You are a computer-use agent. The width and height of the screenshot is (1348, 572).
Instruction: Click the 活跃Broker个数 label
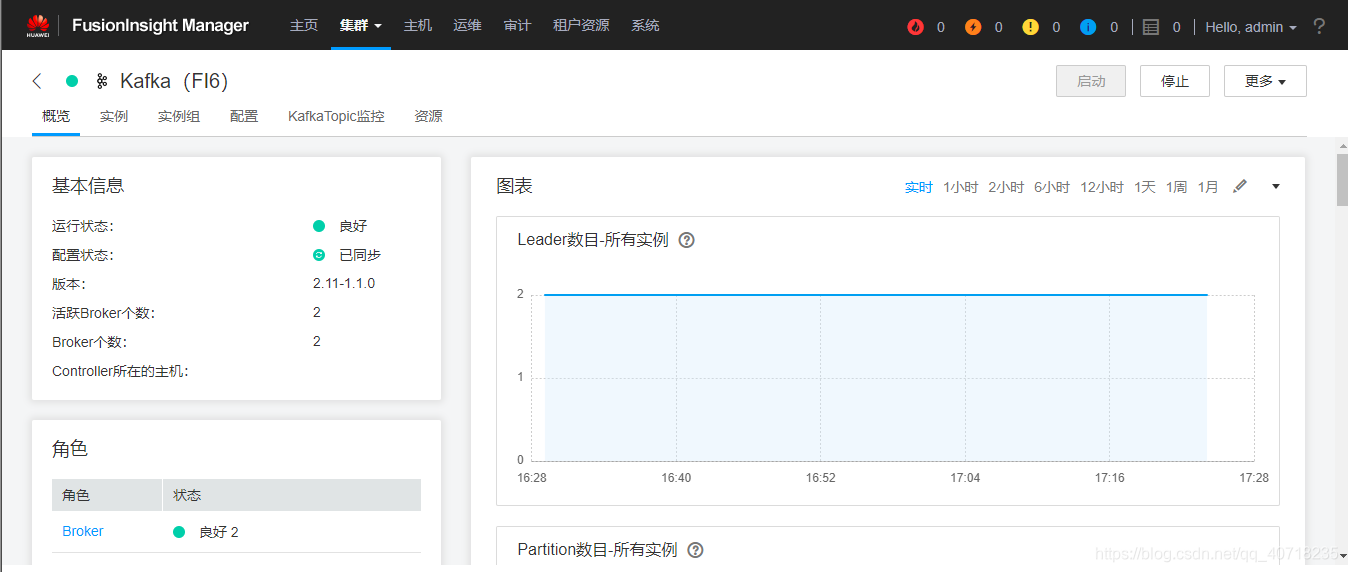point(104,313)
